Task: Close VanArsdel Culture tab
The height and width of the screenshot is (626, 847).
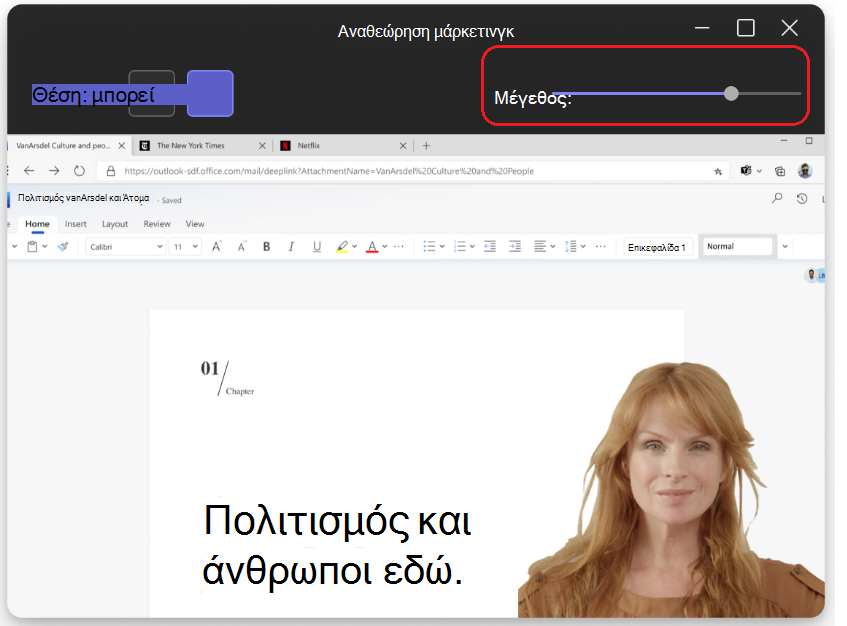Action: (122, 145)
